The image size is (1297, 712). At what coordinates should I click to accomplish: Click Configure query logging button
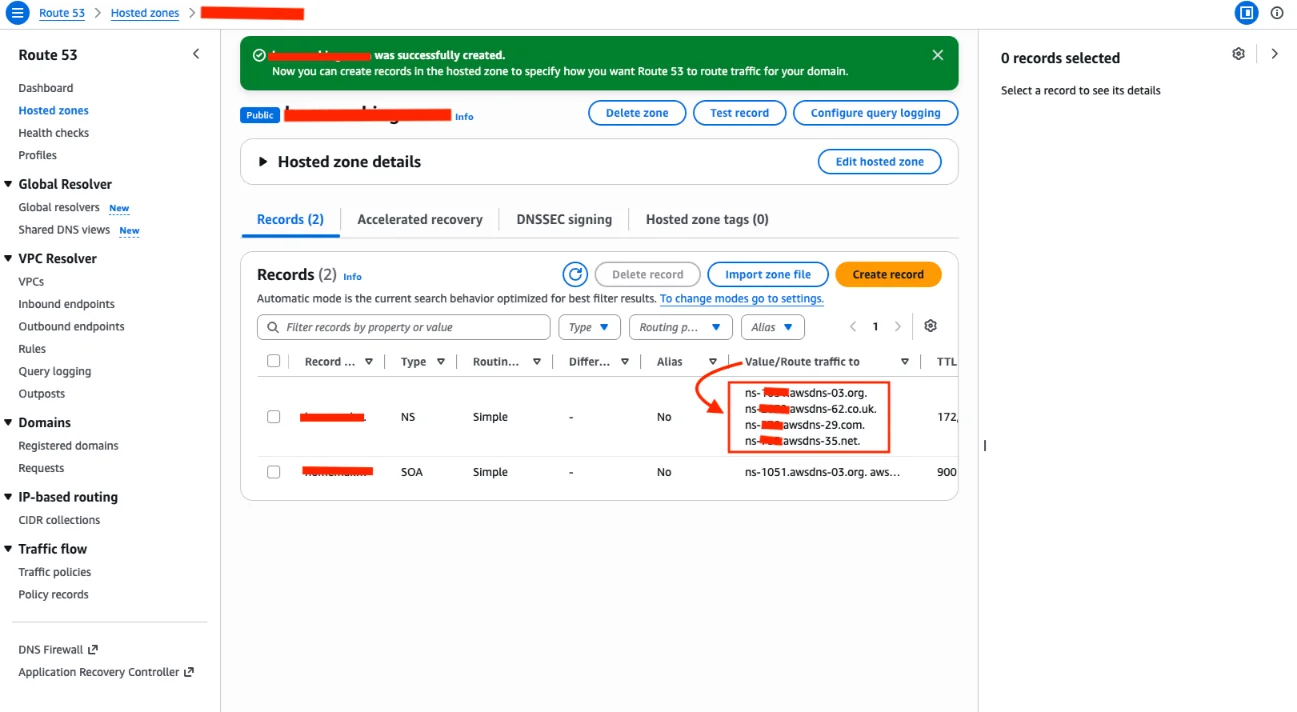pos(876,113)
